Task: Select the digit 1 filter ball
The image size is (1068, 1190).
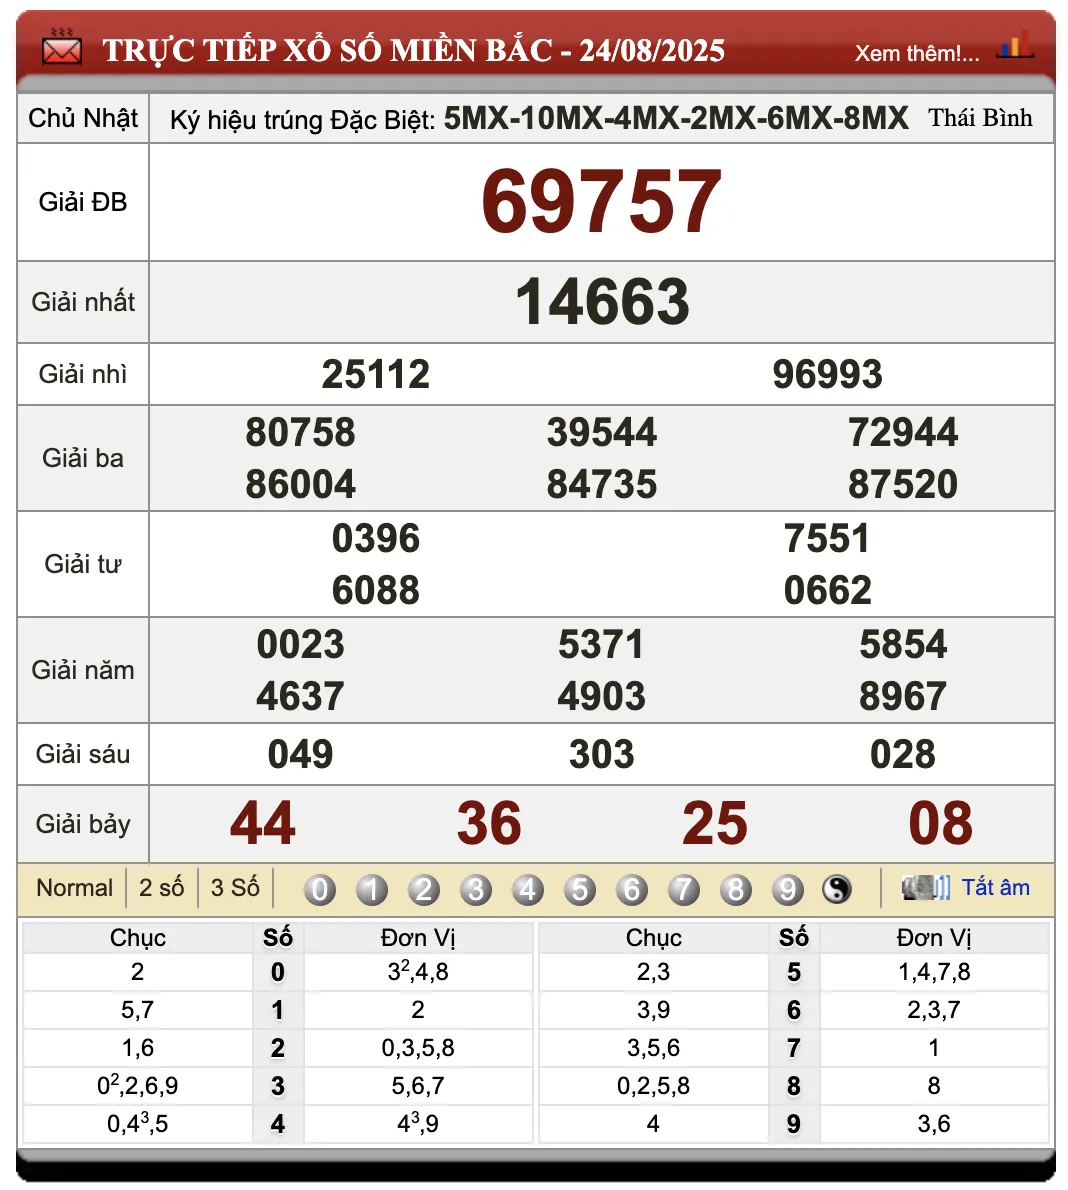Action: pyautogui.click(x=372, y=889)
